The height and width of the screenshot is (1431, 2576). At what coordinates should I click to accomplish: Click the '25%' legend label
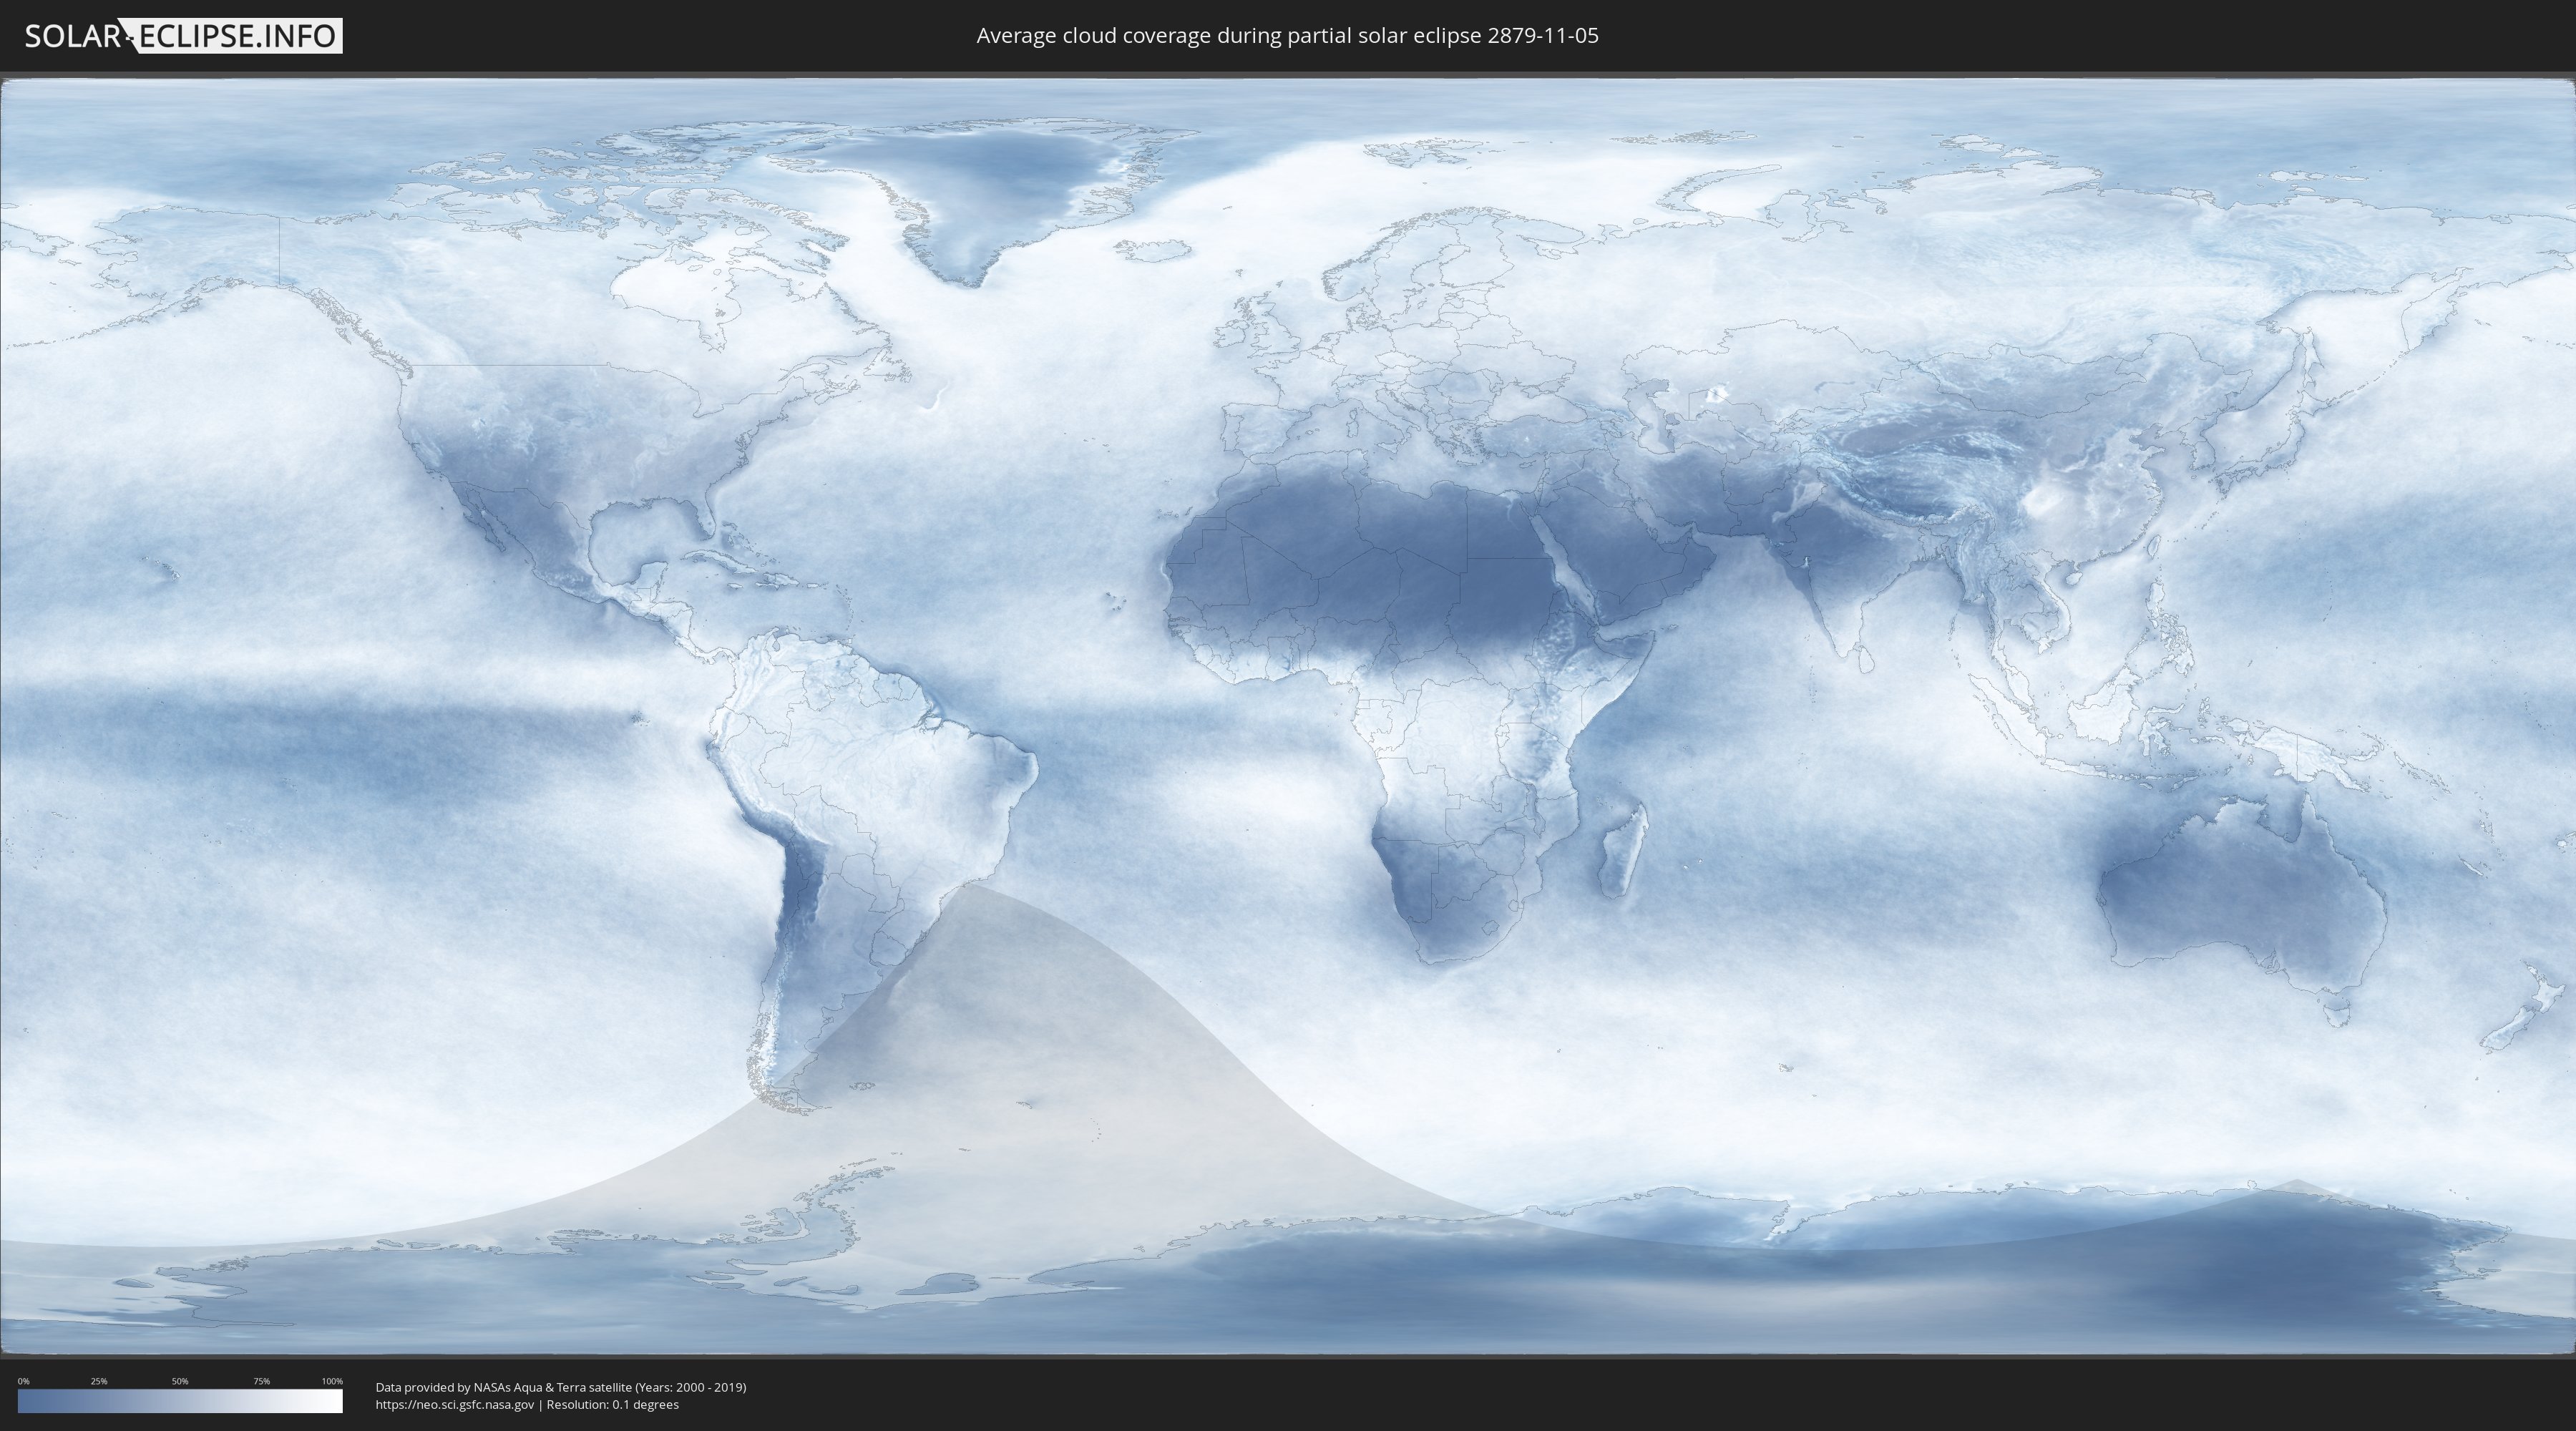[99, 1381]
